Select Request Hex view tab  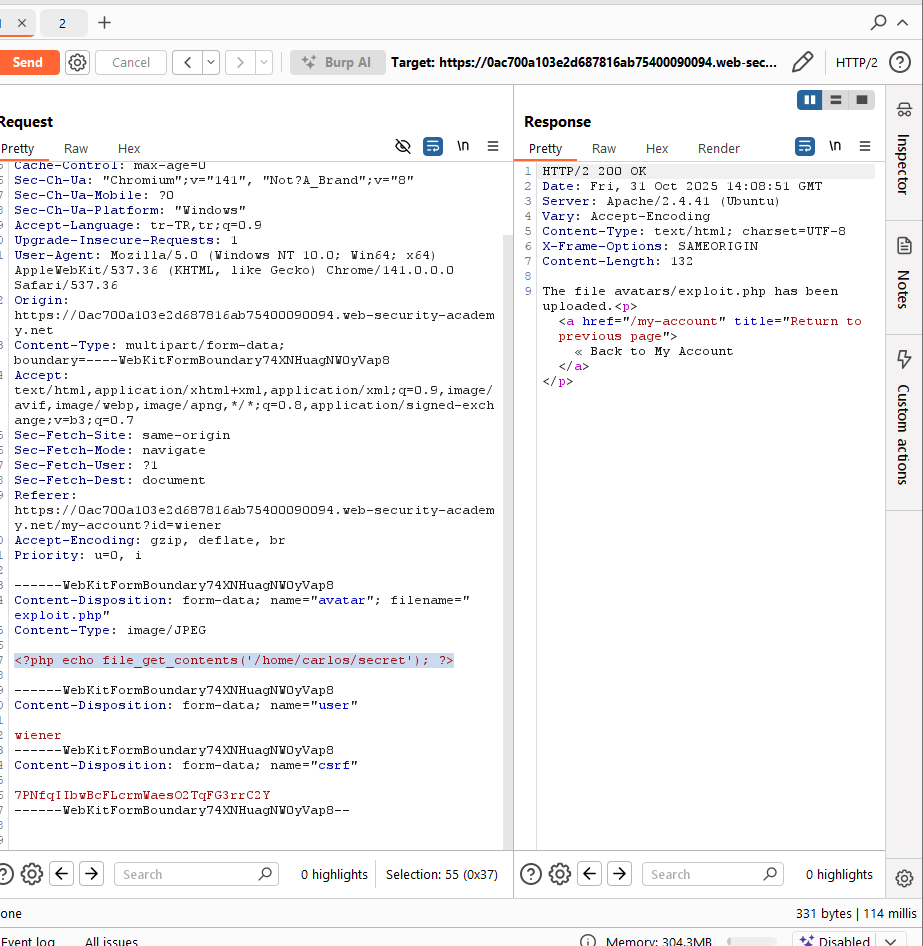coord(129,148)
